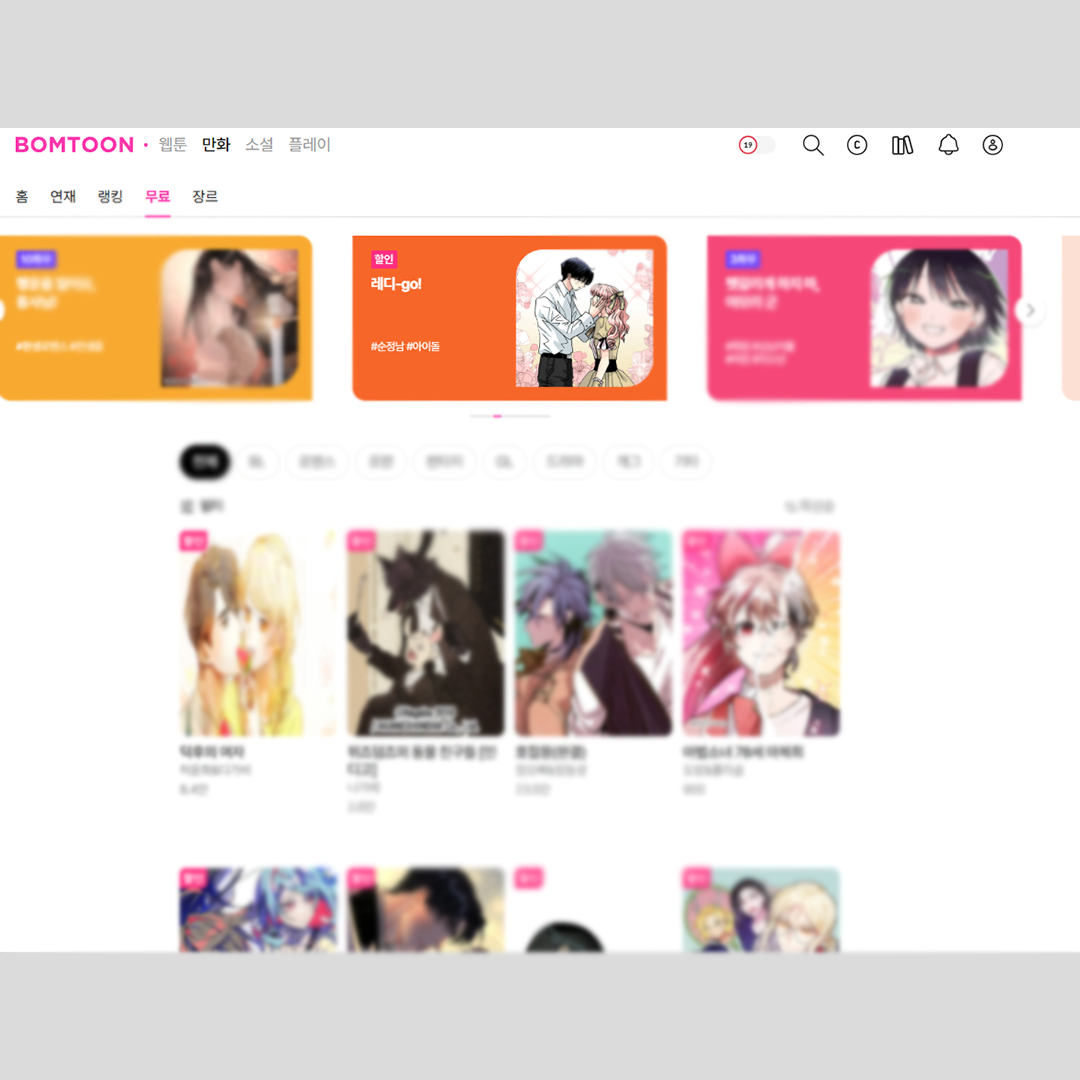Open the yellow banner on the left
The width and height of the screenshot is (1080, 1080).
(156, 318)
